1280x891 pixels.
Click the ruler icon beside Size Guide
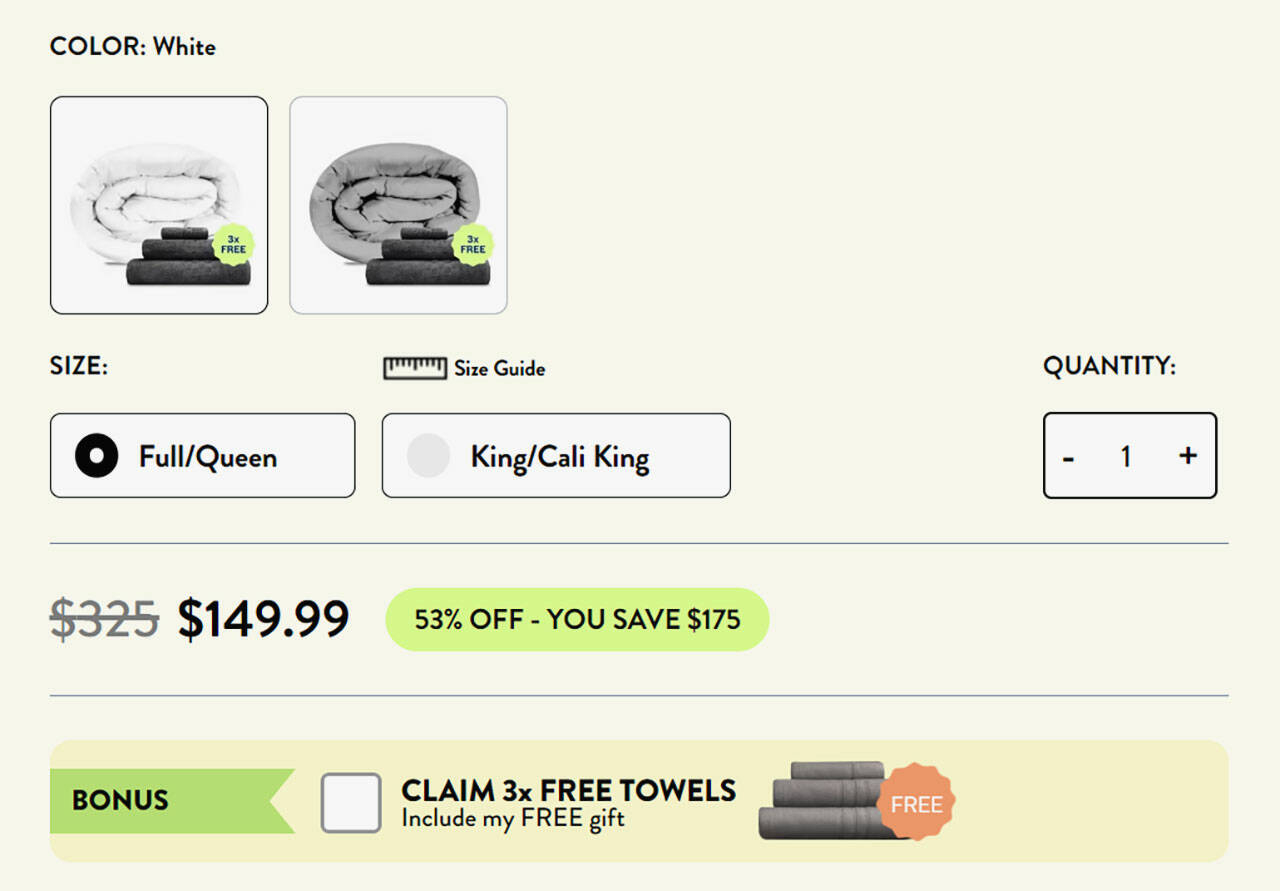pos(414,368)
